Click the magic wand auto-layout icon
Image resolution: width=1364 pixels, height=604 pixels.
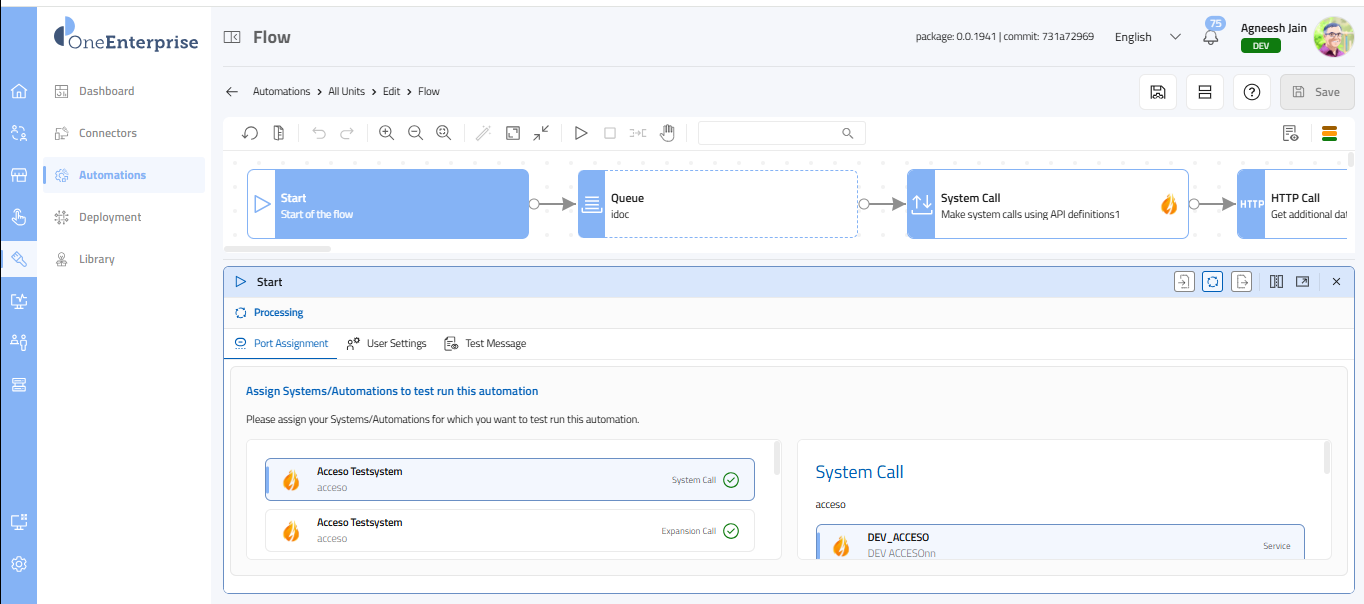pyautogui.click(x=483, y=133)
